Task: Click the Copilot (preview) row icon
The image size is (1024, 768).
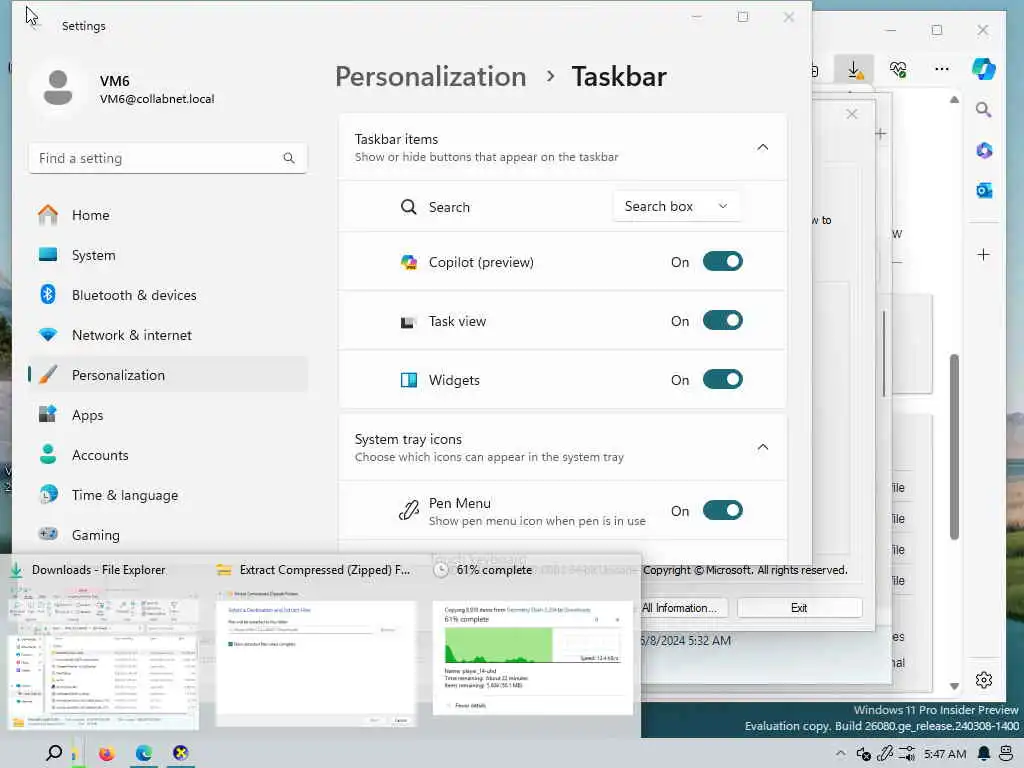Action: pos(409,263)
